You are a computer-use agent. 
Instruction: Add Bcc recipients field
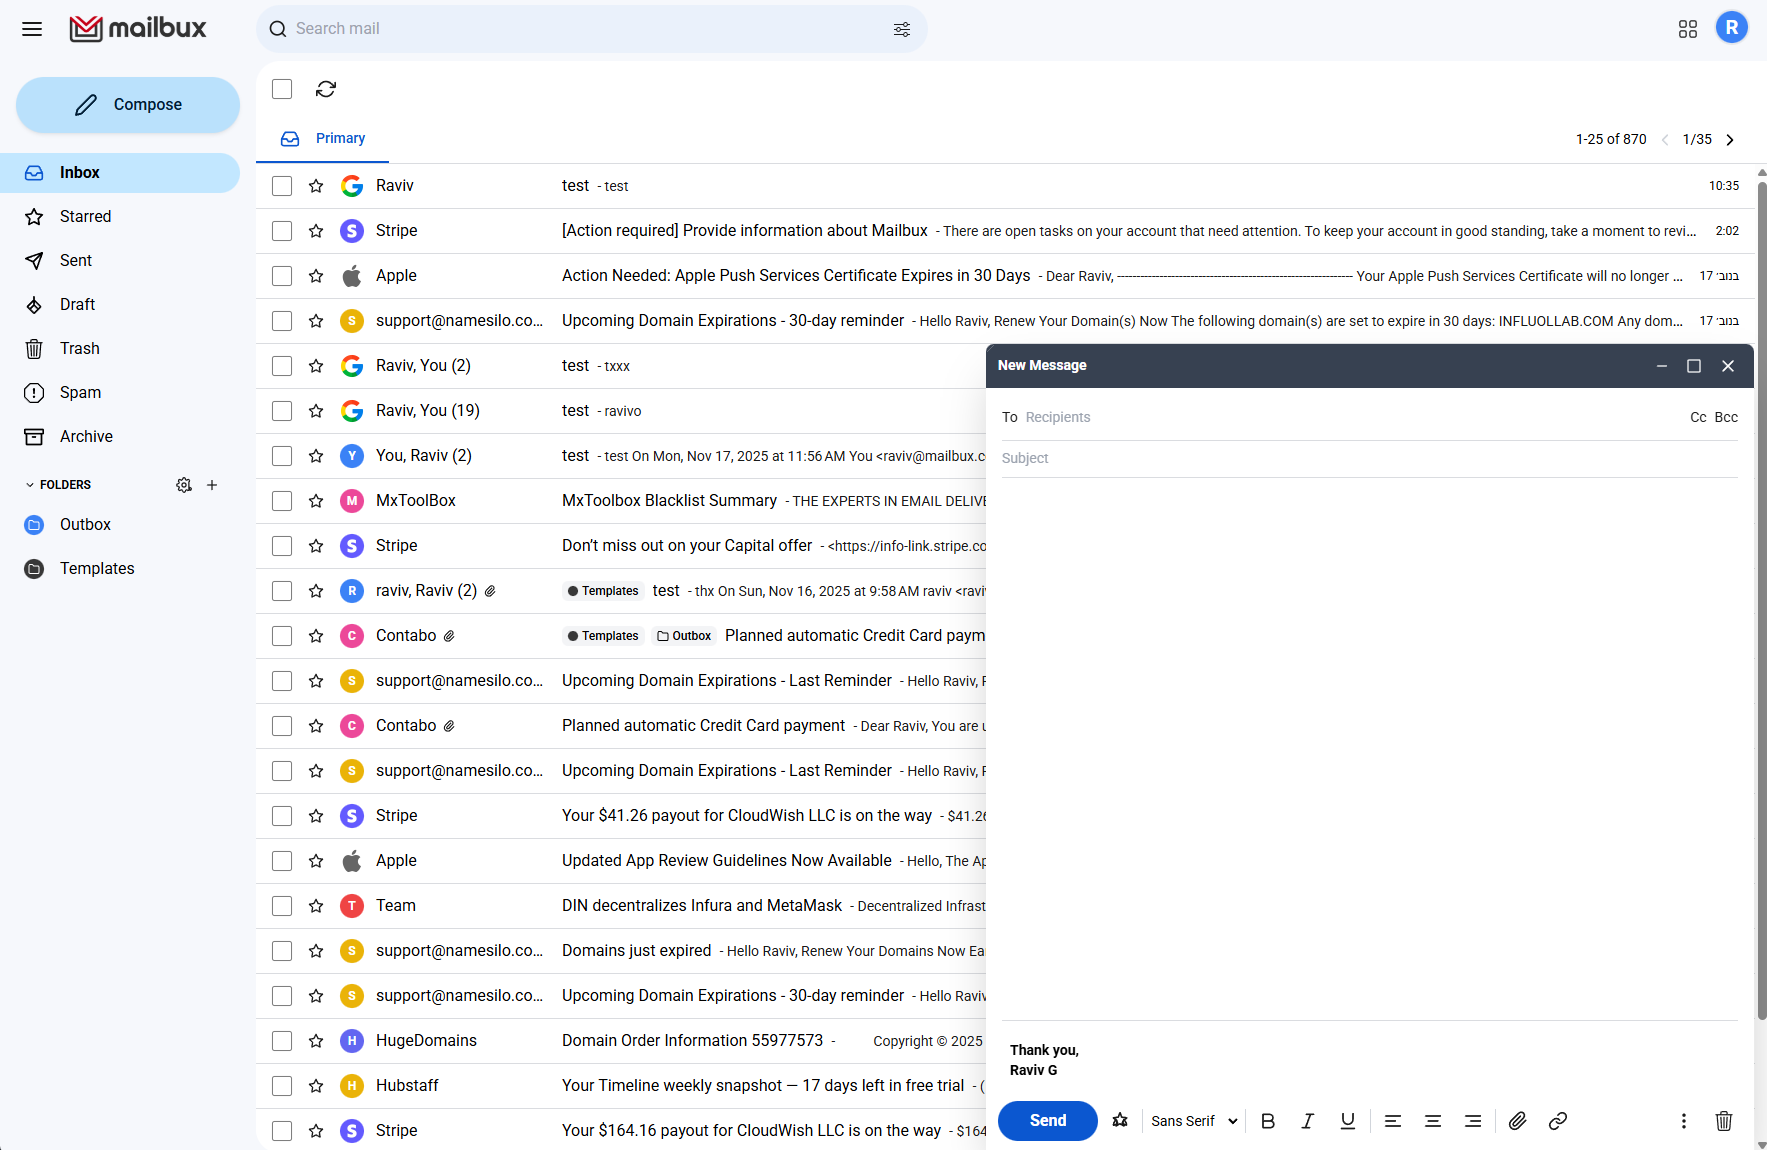pyautogui.click(x=1726, y=417)
